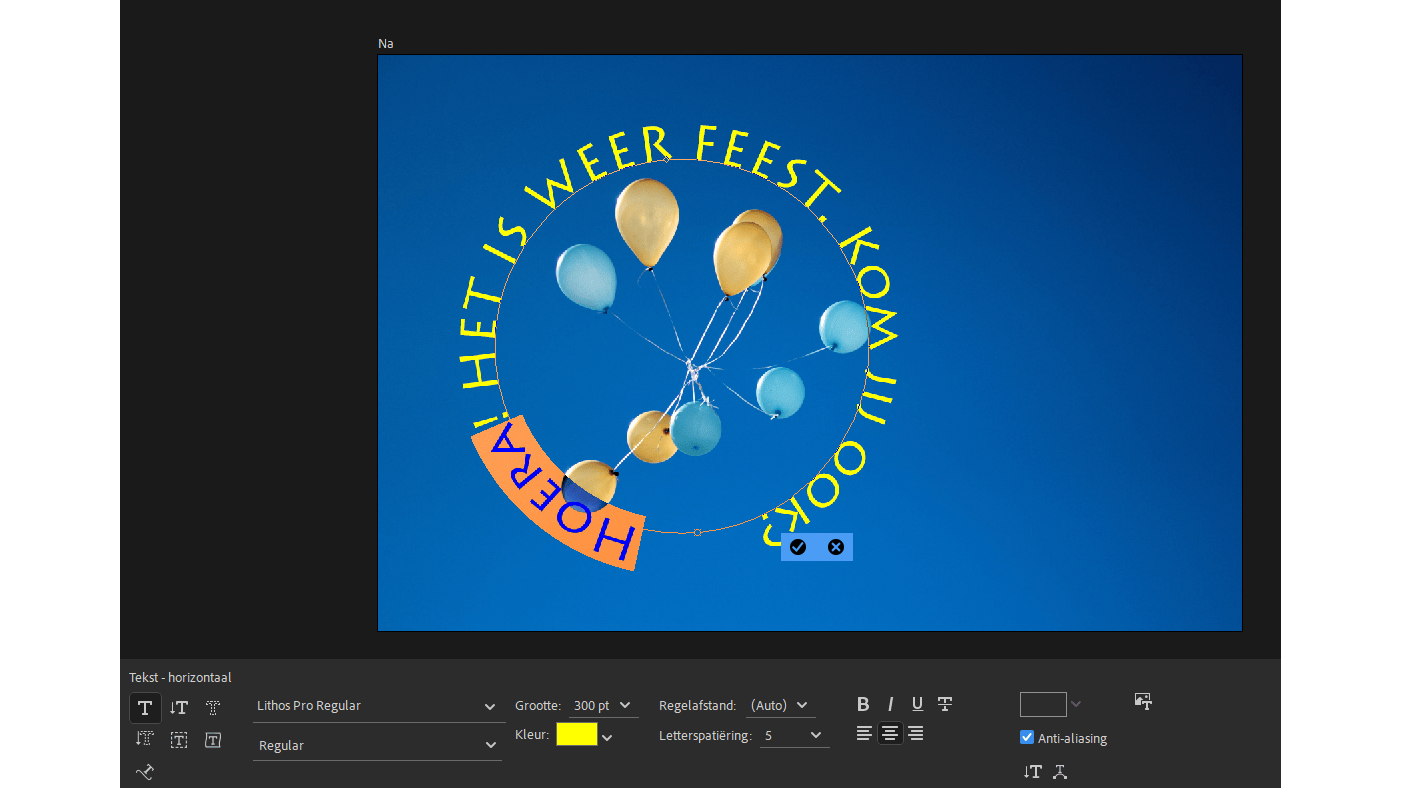Open the Letterspatiëring dropdown
Viewport: 1401px width, 788px height.
pyautogui.click(x=816, y=736)
